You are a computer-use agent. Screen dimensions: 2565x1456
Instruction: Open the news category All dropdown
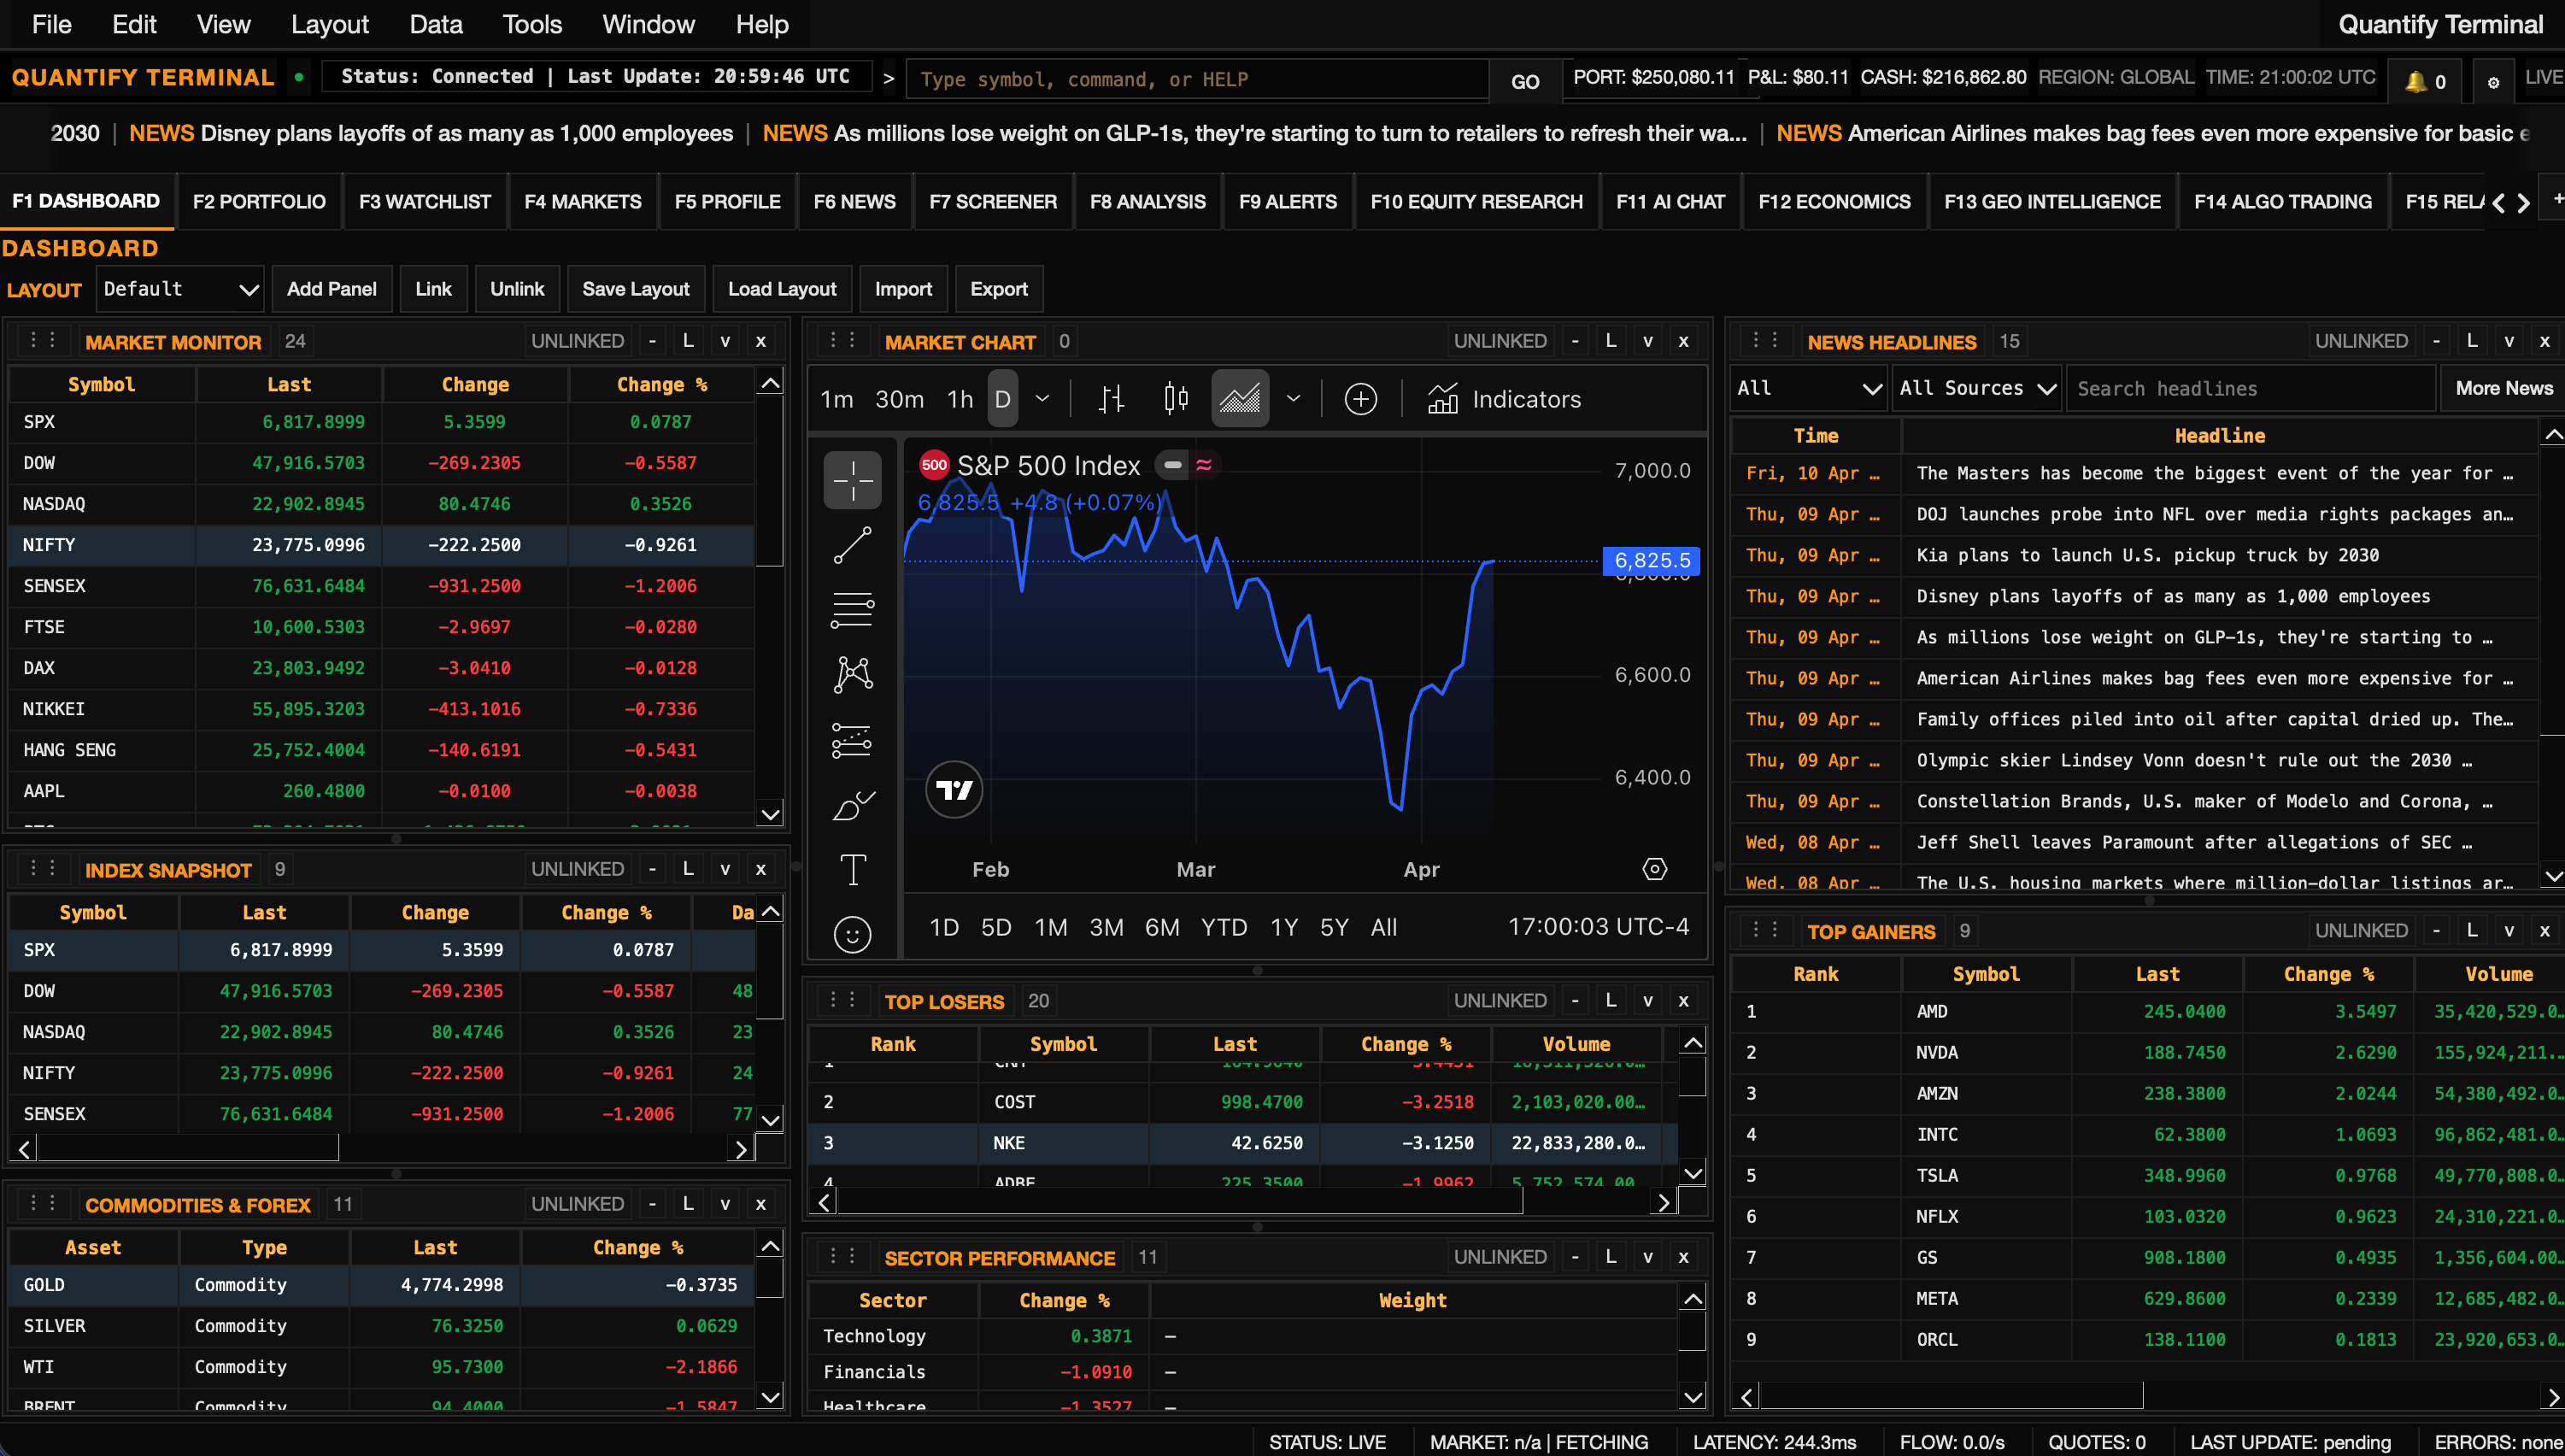pyautogui.click(x=1809, y=388)
